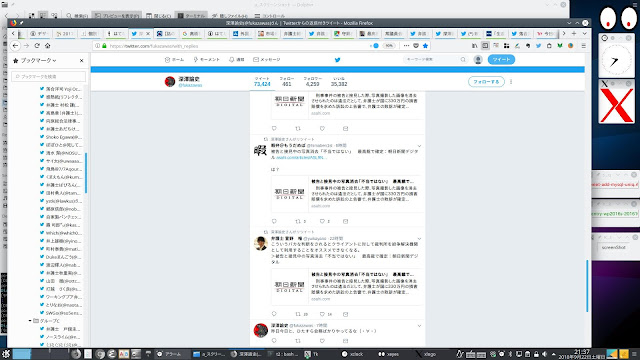Screen dimensions: 640x360
Task: Open the モーメント tab on Twitter
Action: click(207, 60)
